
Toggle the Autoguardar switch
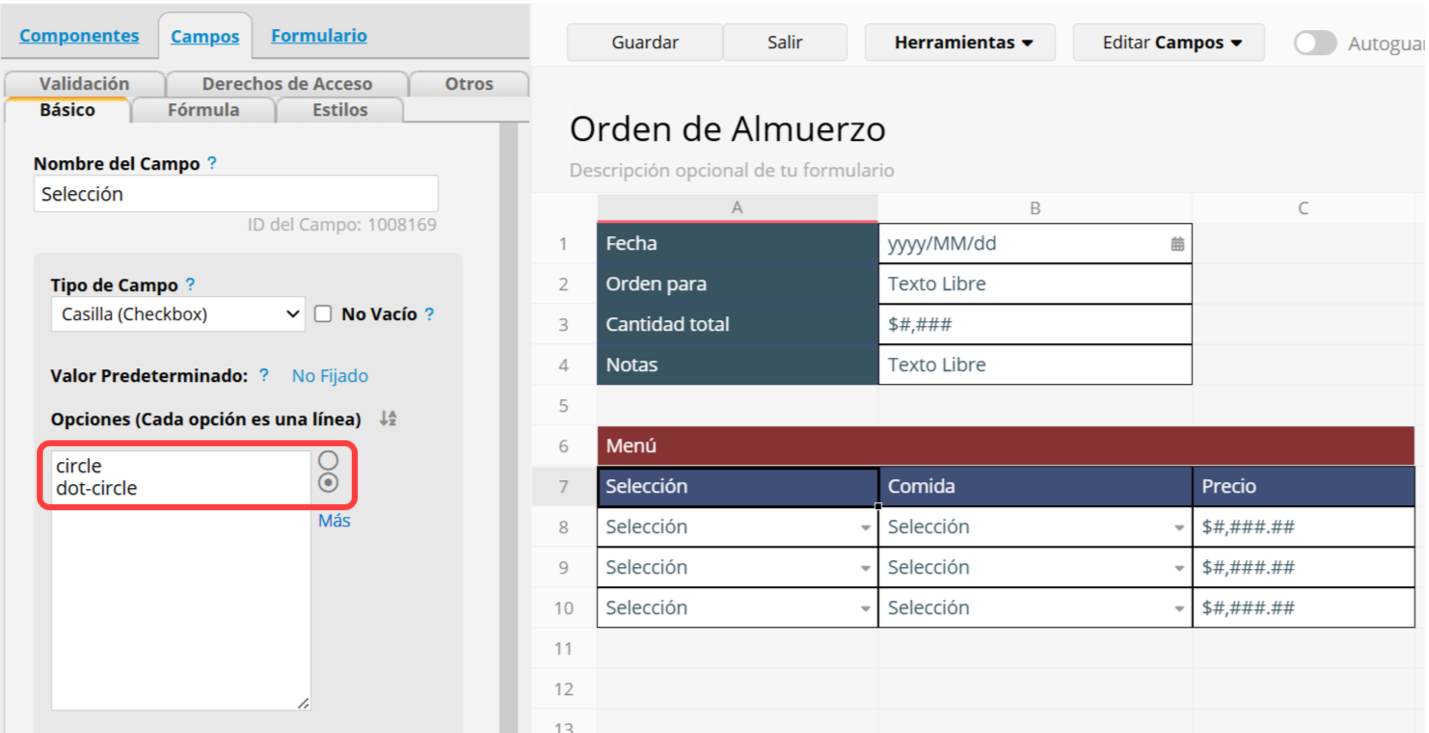[x=1315, y=43]
